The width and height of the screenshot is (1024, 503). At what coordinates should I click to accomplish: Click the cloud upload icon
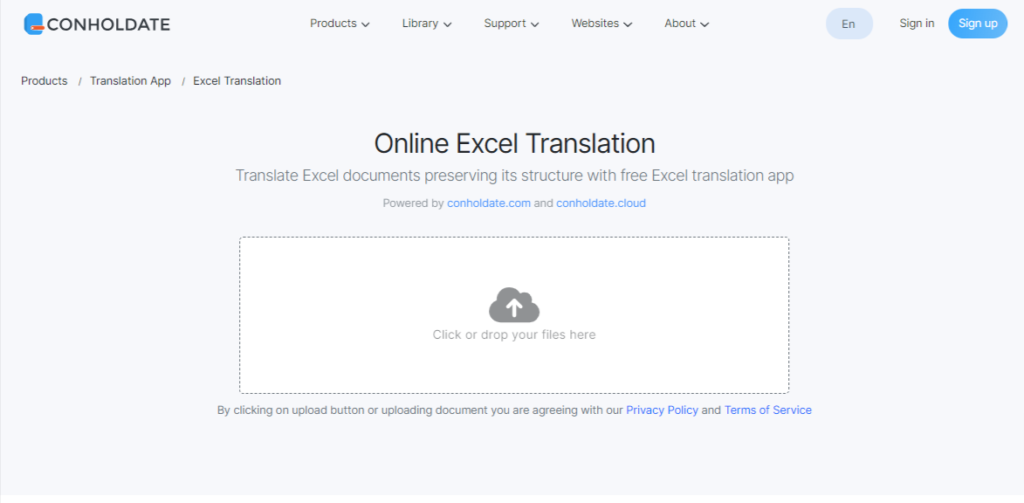click(x=514, y=305)
